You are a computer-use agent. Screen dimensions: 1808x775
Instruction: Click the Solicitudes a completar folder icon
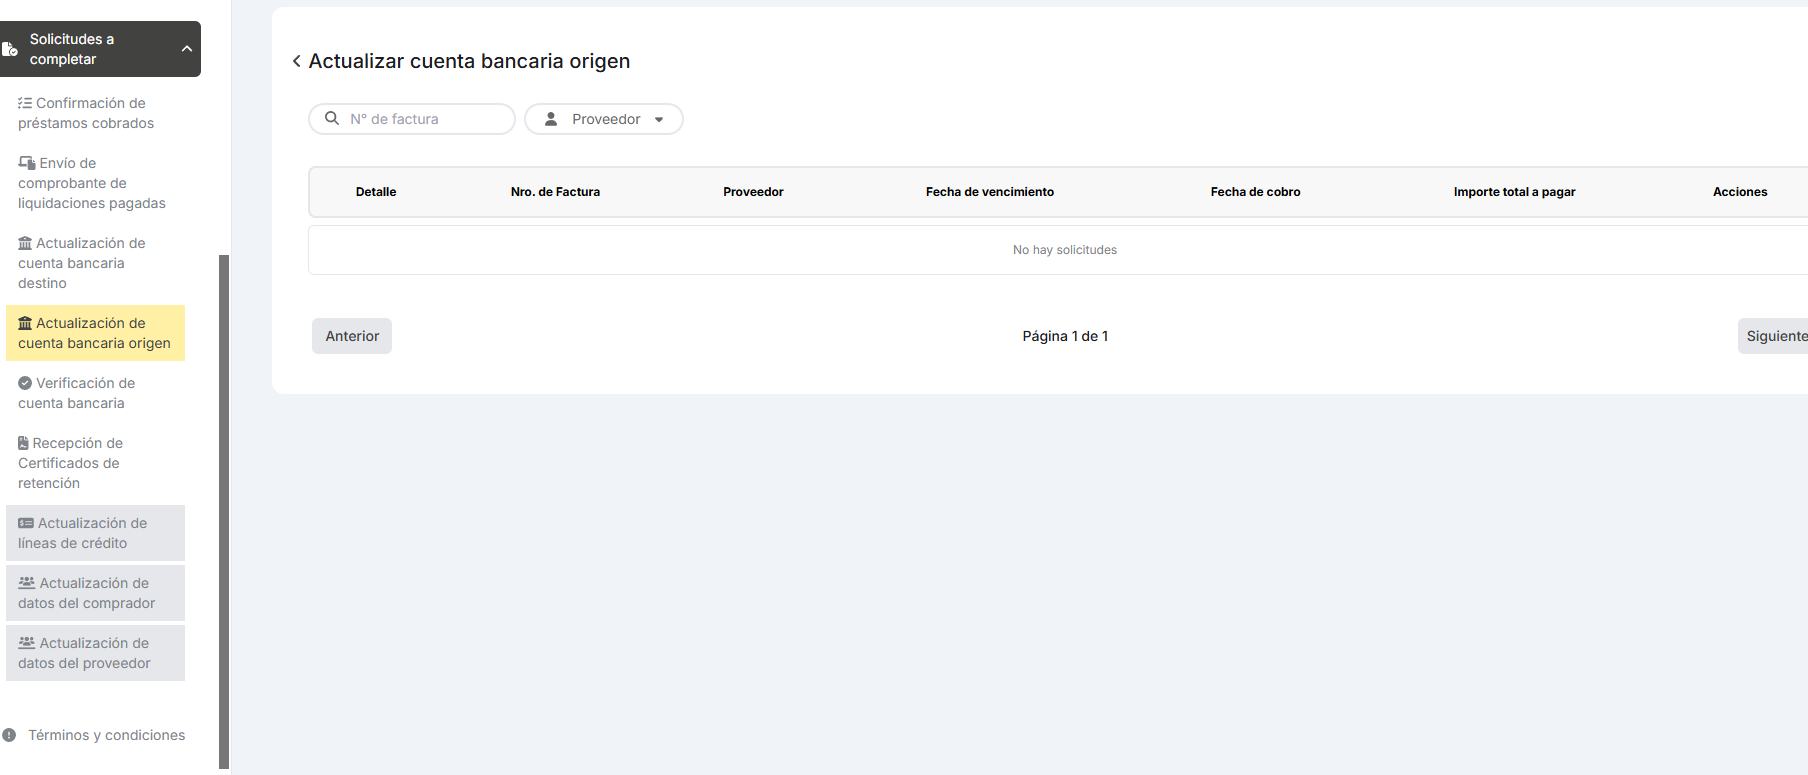(10, 49)
